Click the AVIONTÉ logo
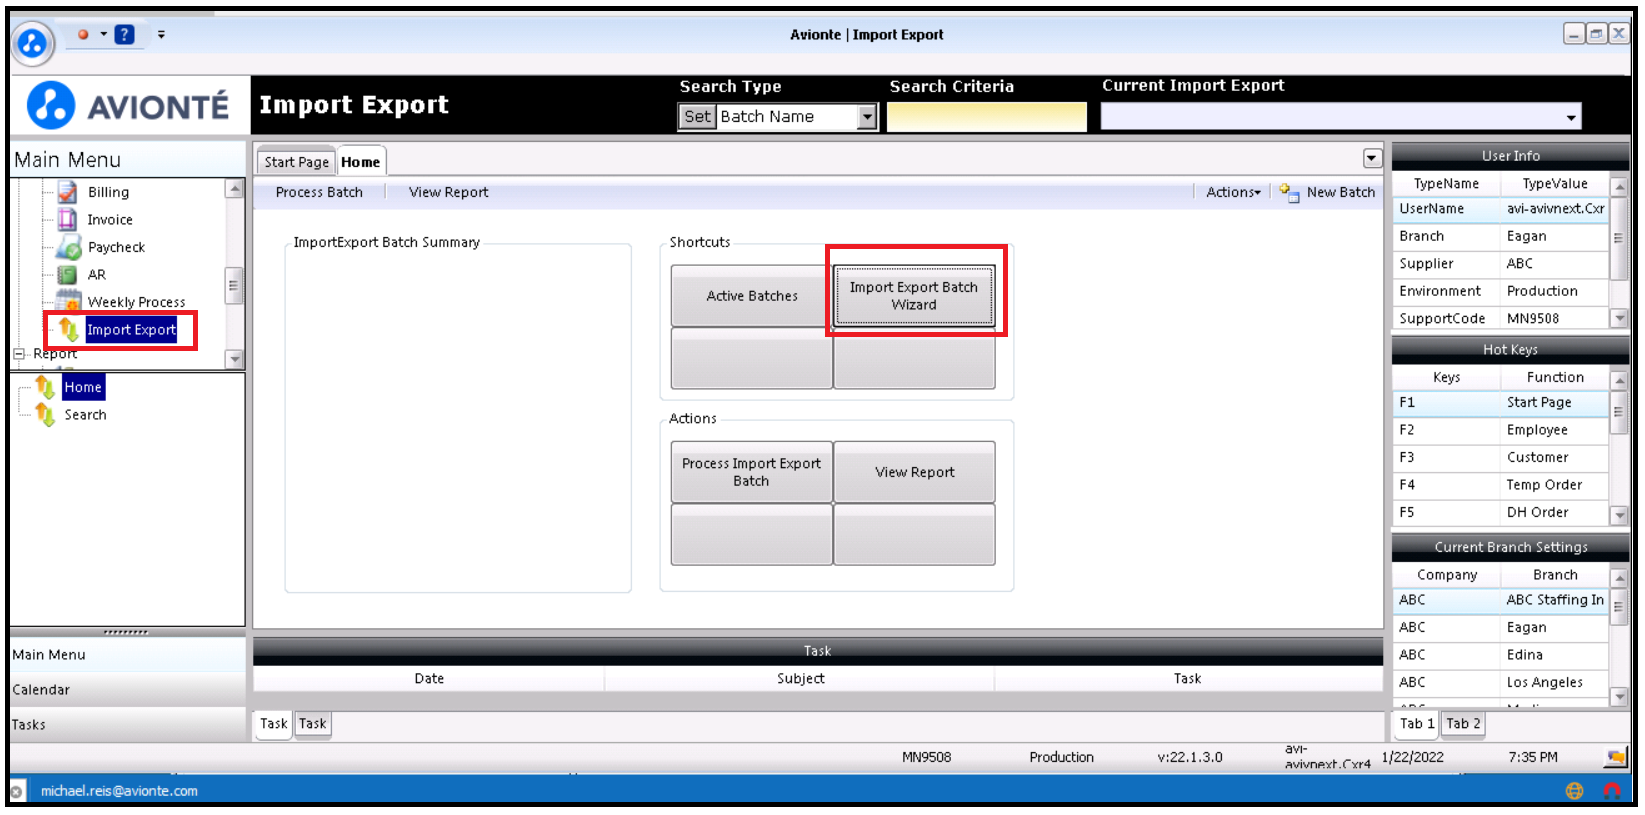This screenshot has height=815, width=1645. 128,105
